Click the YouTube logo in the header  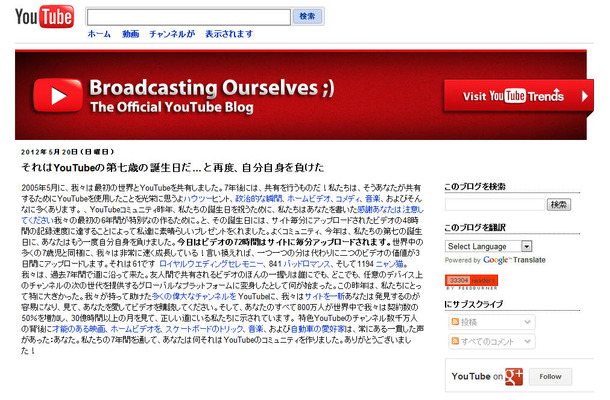[44, 17]
